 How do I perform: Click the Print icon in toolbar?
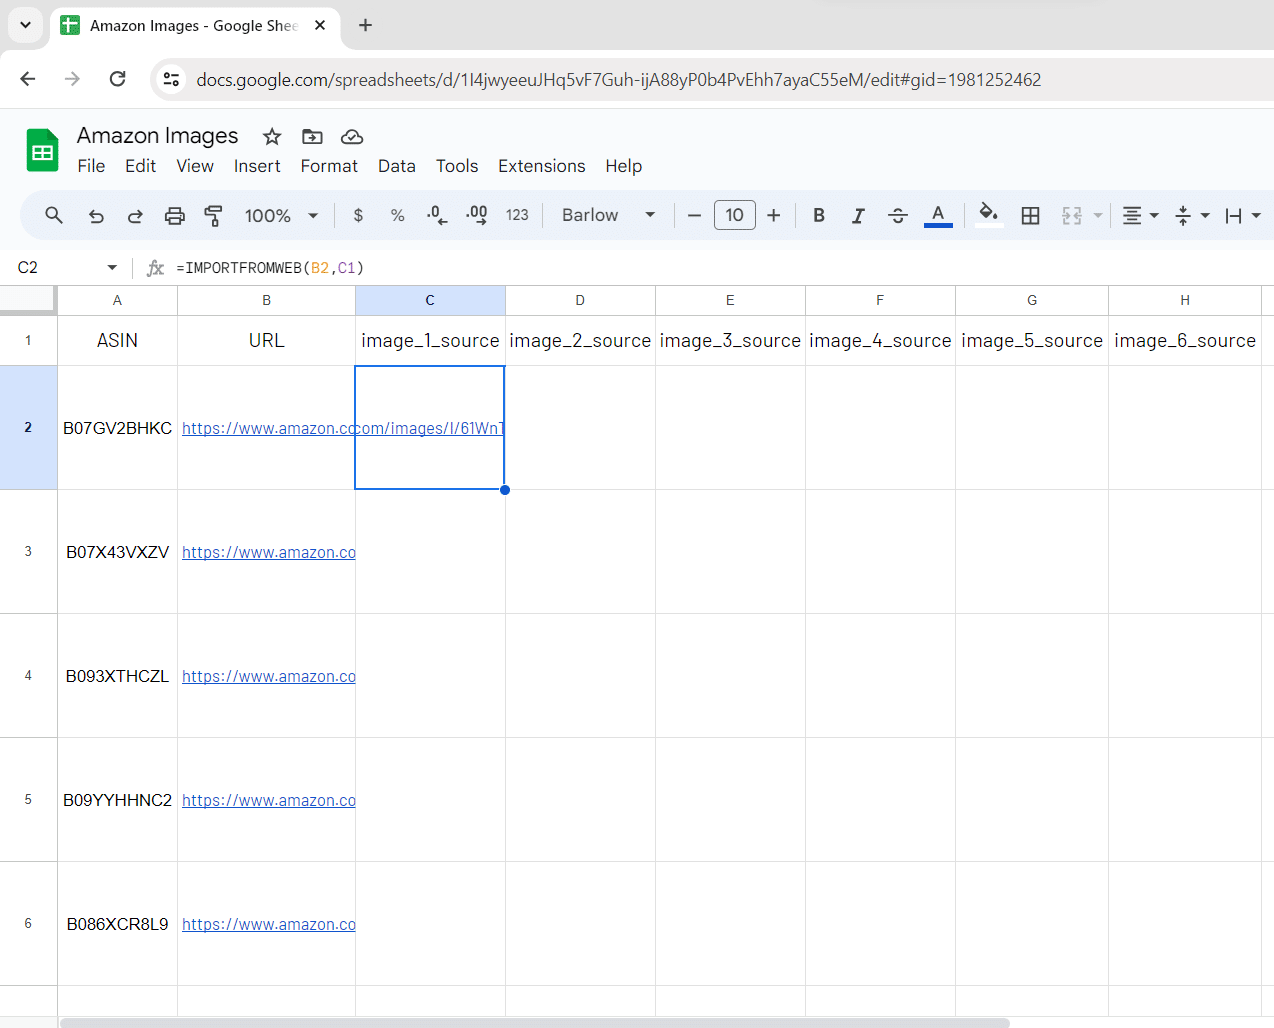[175, 215]
